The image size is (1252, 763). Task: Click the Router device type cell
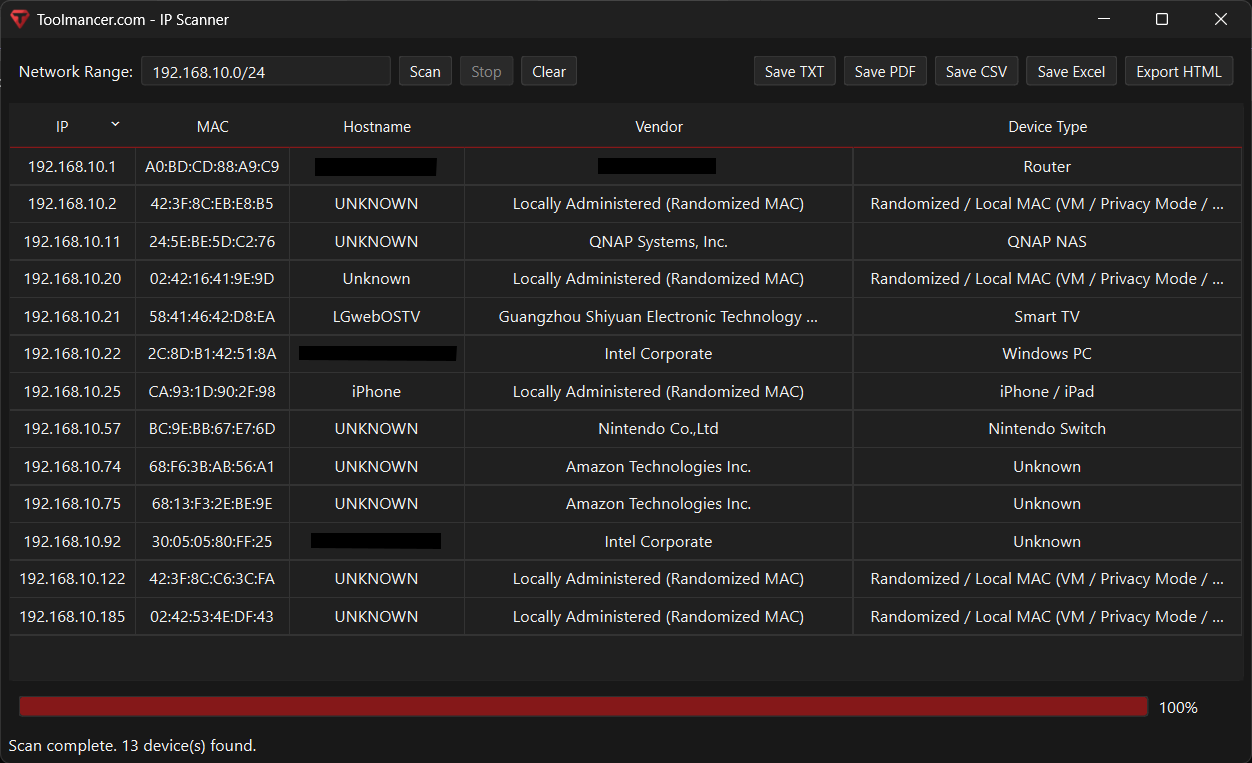1047,166
